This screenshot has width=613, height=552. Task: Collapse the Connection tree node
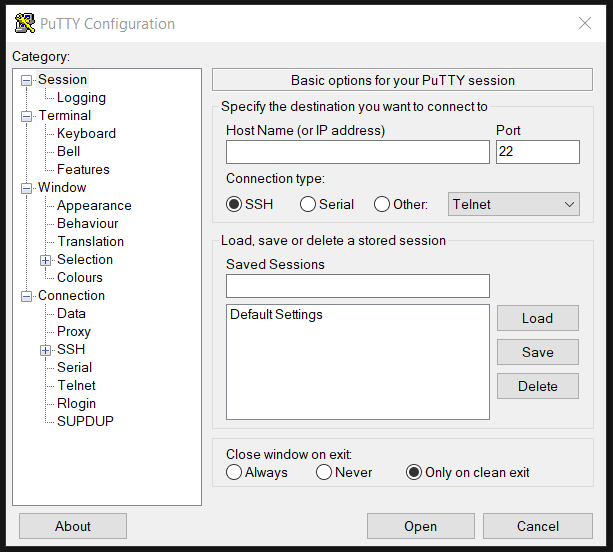coord(26,296)
